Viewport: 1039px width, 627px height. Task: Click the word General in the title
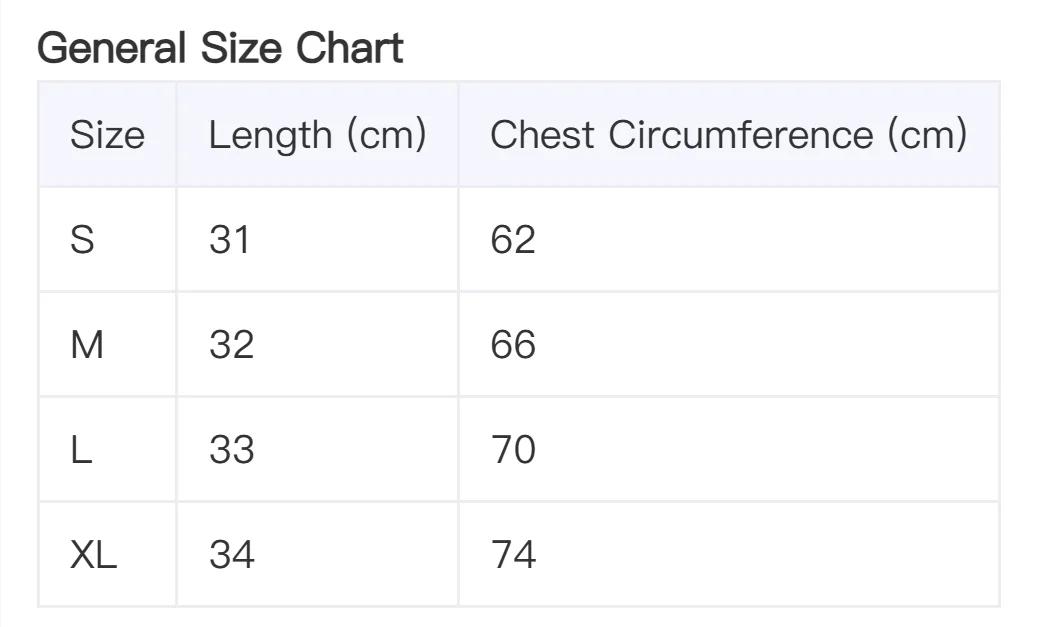pyautogui.click(x=112, y=48)
